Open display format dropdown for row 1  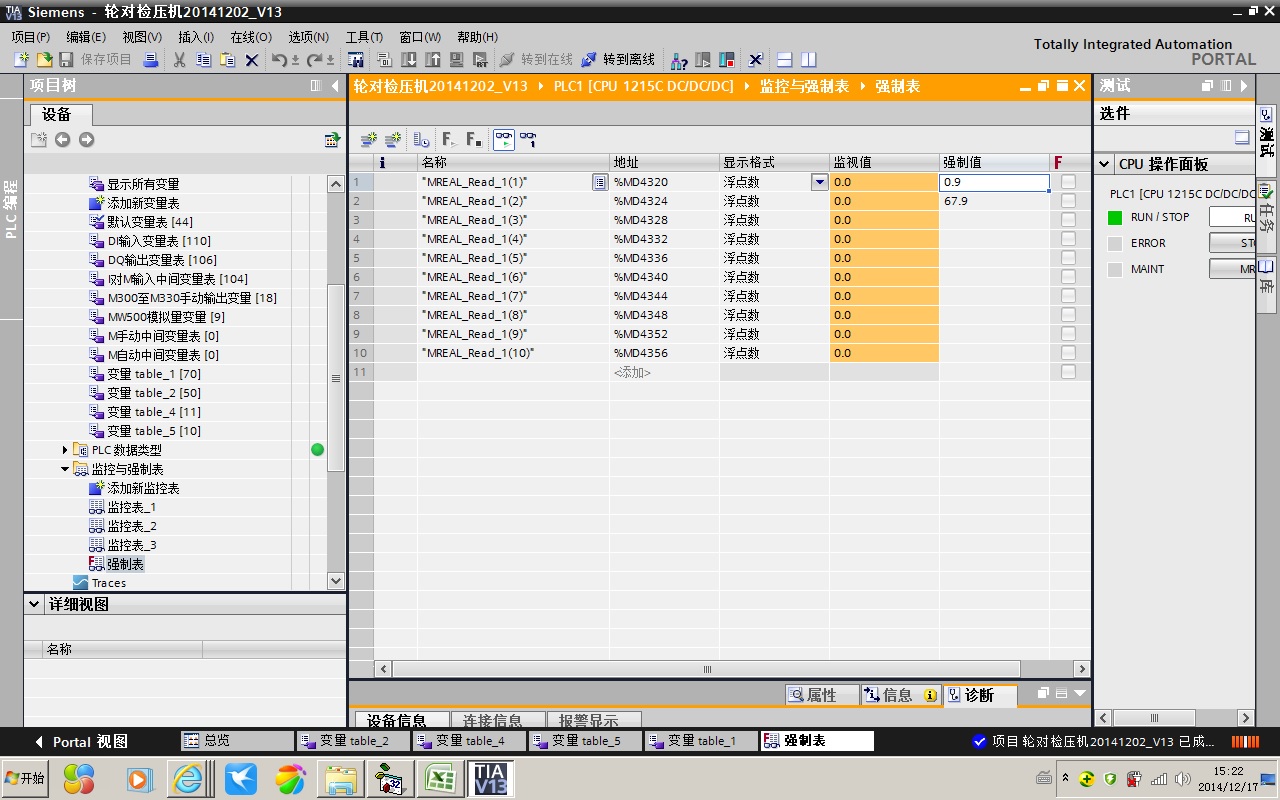[820, 182]
